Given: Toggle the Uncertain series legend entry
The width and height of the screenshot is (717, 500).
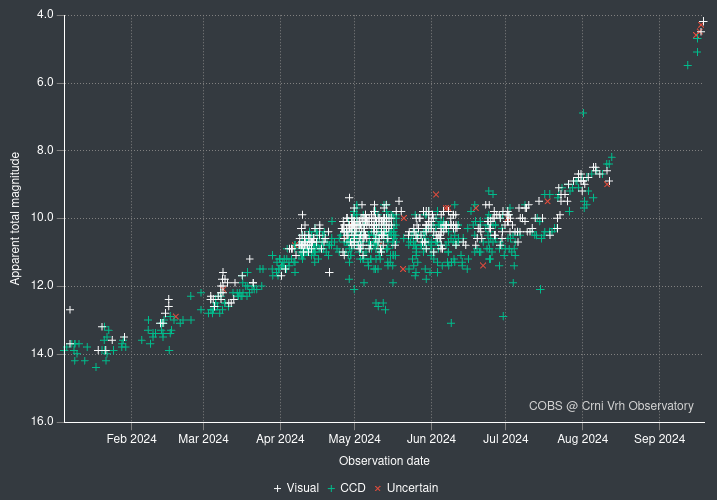Looking at the screenshot, I should pos(406,488).
